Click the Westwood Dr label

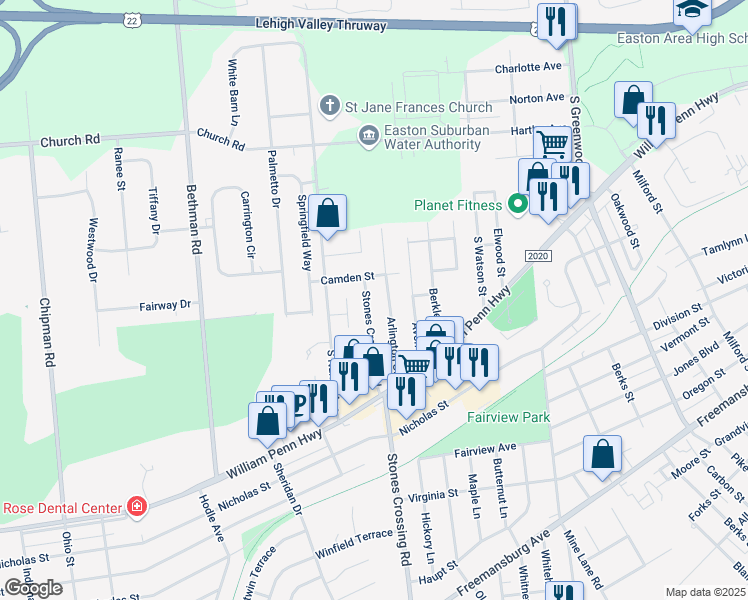click(93, 250)
